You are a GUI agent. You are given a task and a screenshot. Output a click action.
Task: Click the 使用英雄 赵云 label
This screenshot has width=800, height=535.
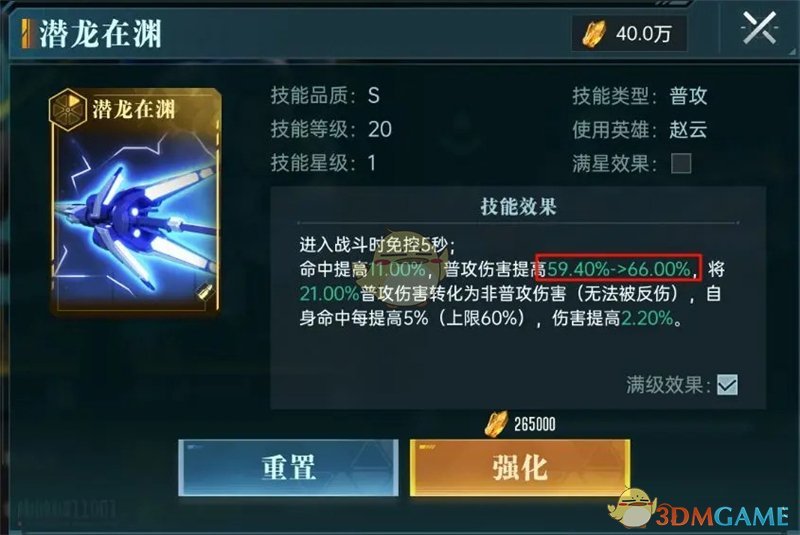click(x=639, y=130)
